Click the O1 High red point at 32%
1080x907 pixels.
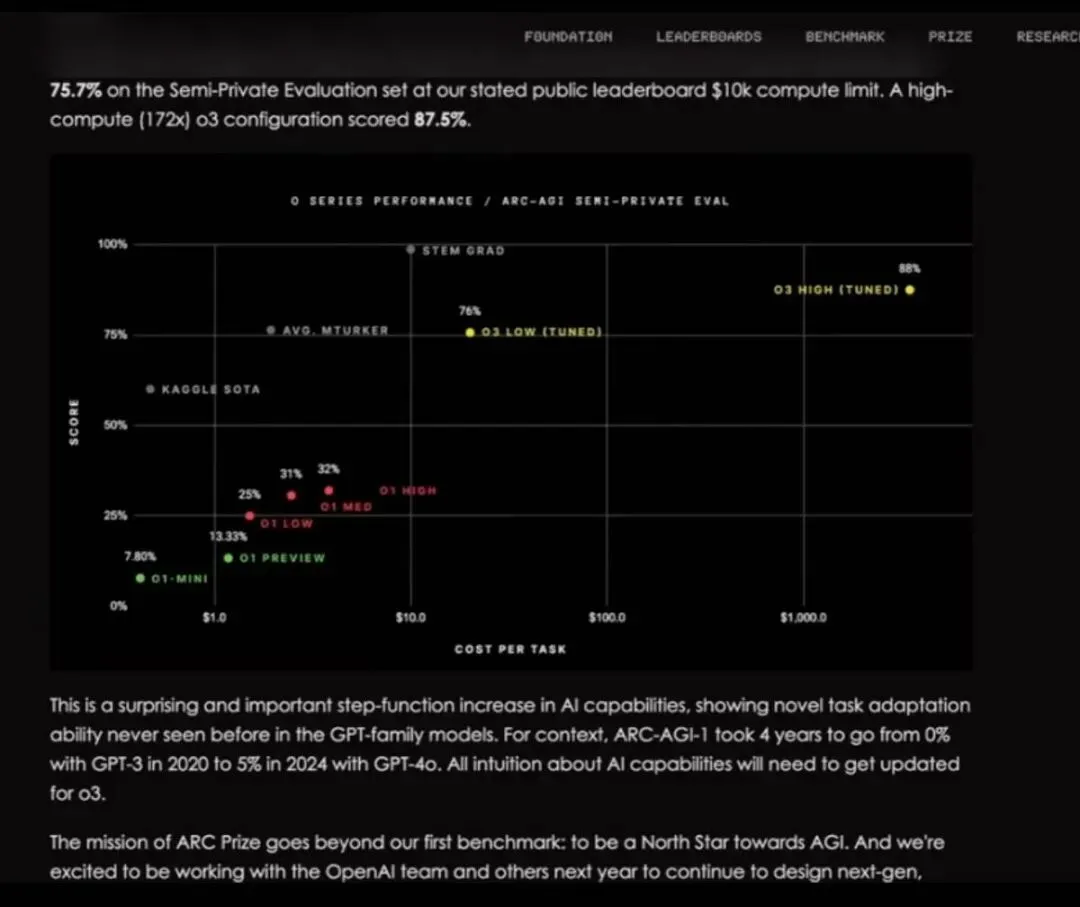click(329, 490)
